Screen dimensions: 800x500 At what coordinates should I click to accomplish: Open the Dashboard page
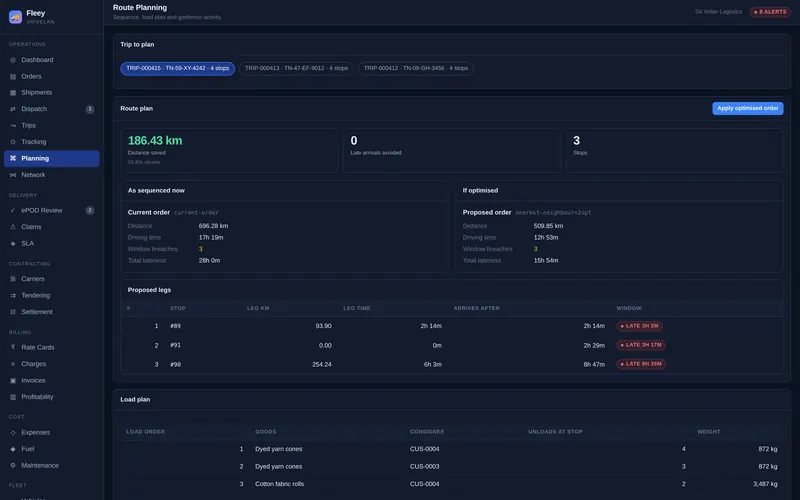click(x=52, y=60)
